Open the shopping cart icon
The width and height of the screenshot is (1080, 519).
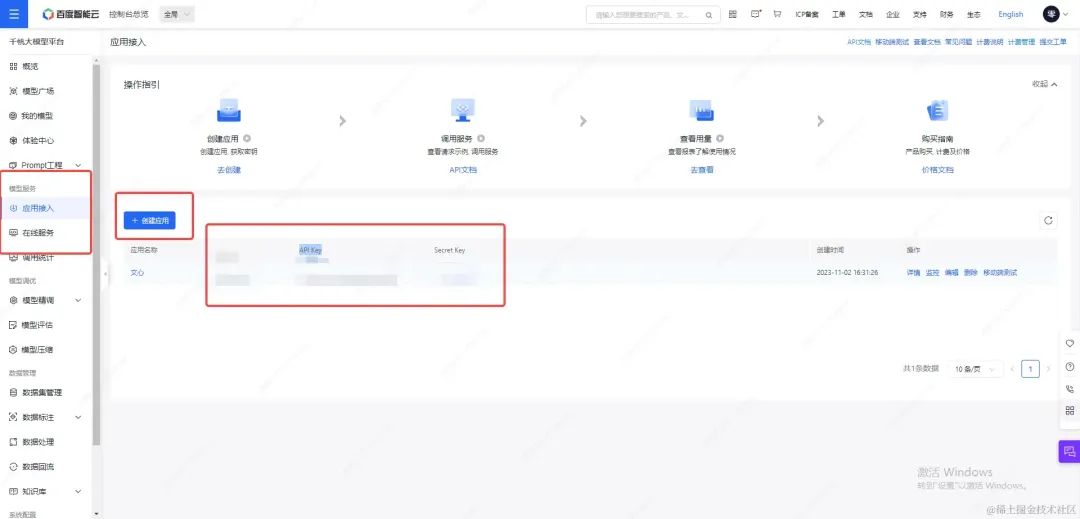tap(778, 14)
